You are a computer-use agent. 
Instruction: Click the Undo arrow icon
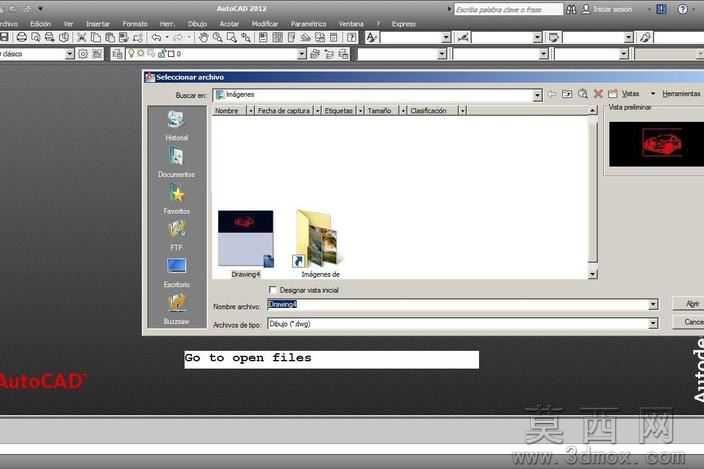[156, 37]
